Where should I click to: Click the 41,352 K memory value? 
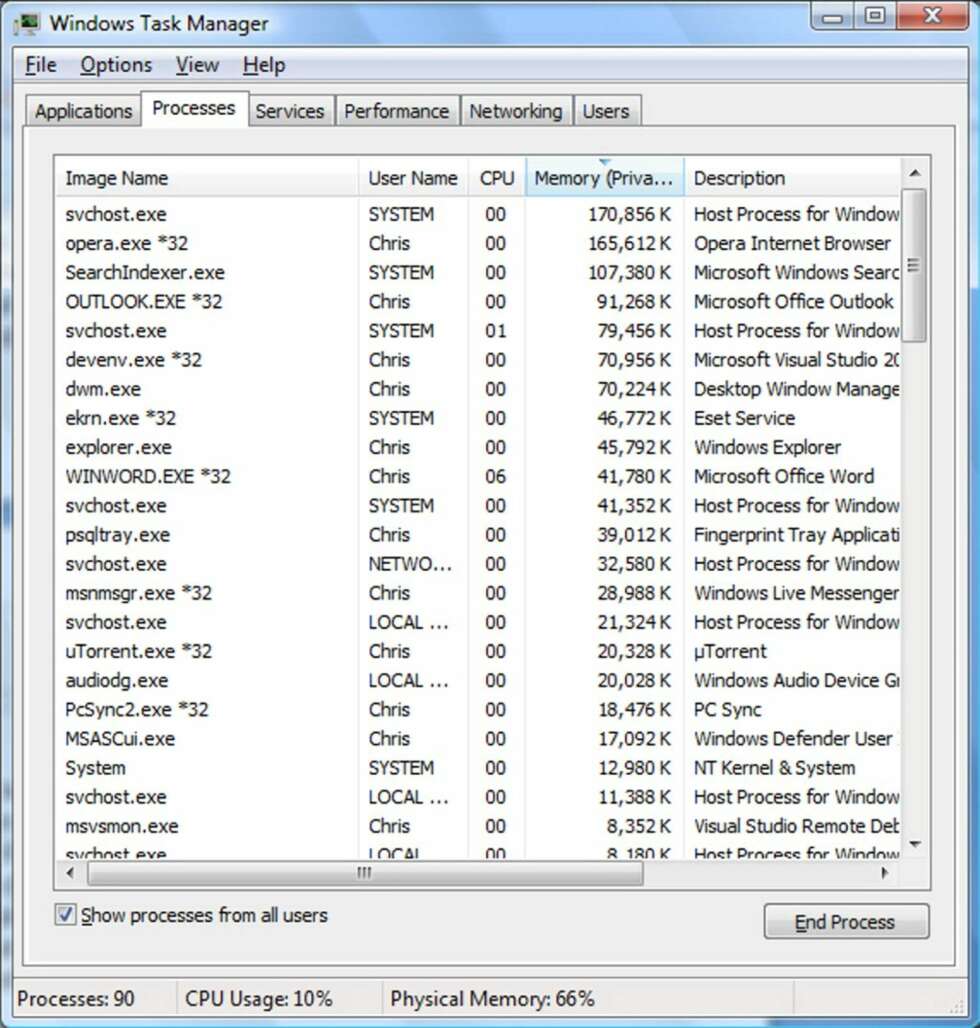pyautogui.click(x=634, y=505)
